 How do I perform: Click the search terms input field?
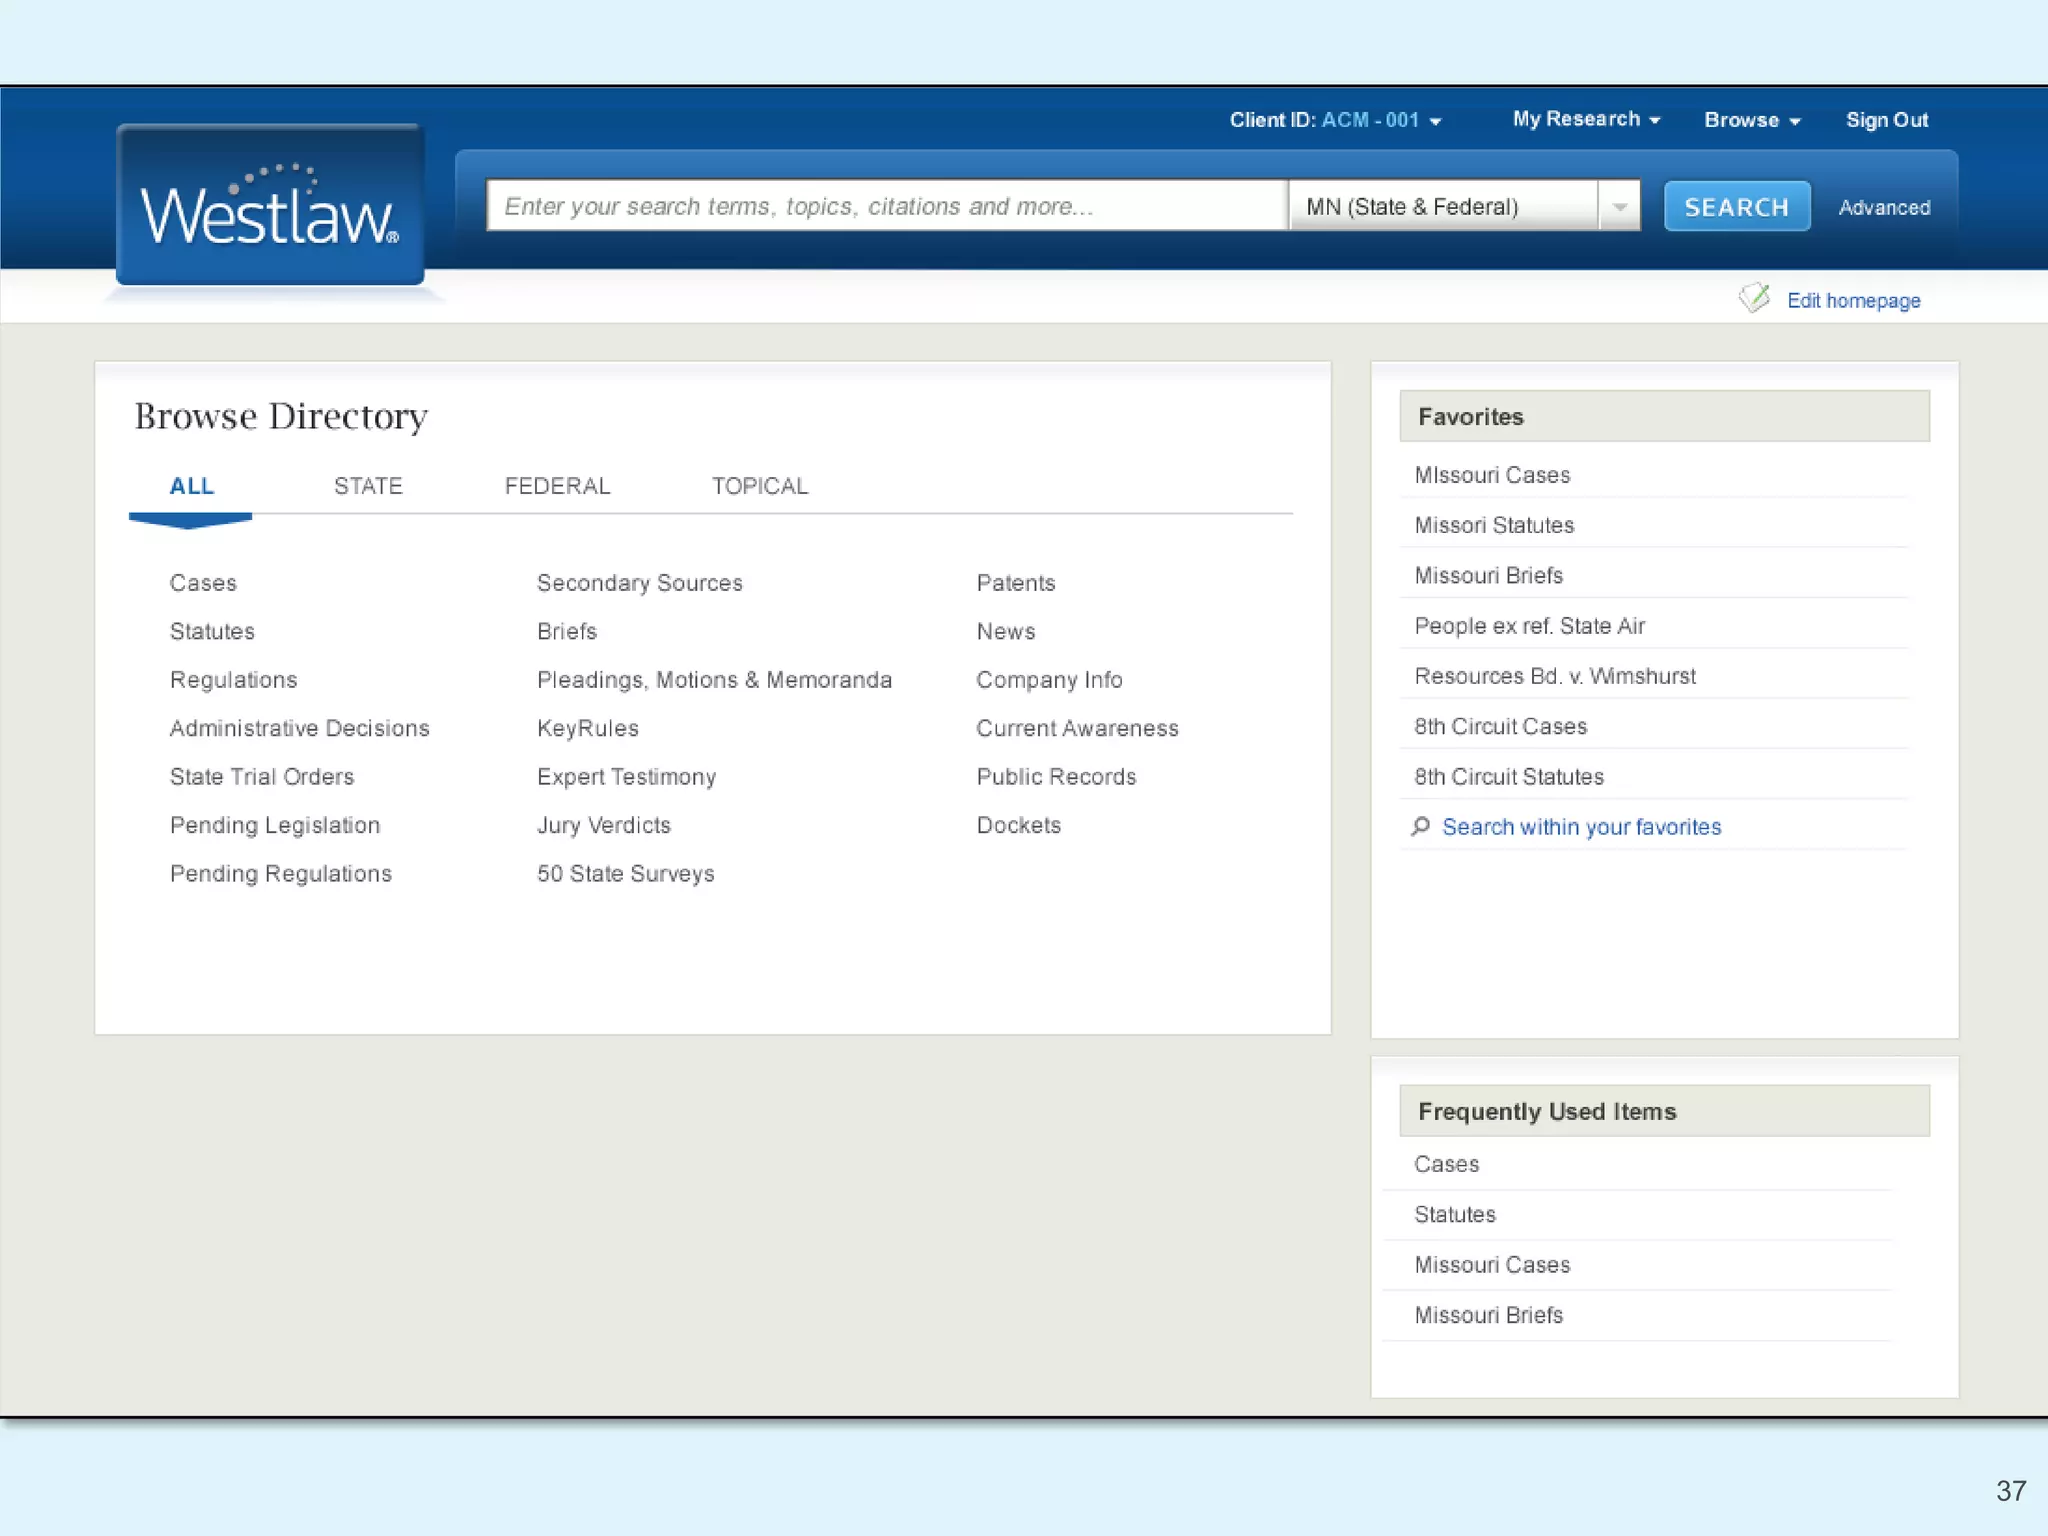click(885, 206)
